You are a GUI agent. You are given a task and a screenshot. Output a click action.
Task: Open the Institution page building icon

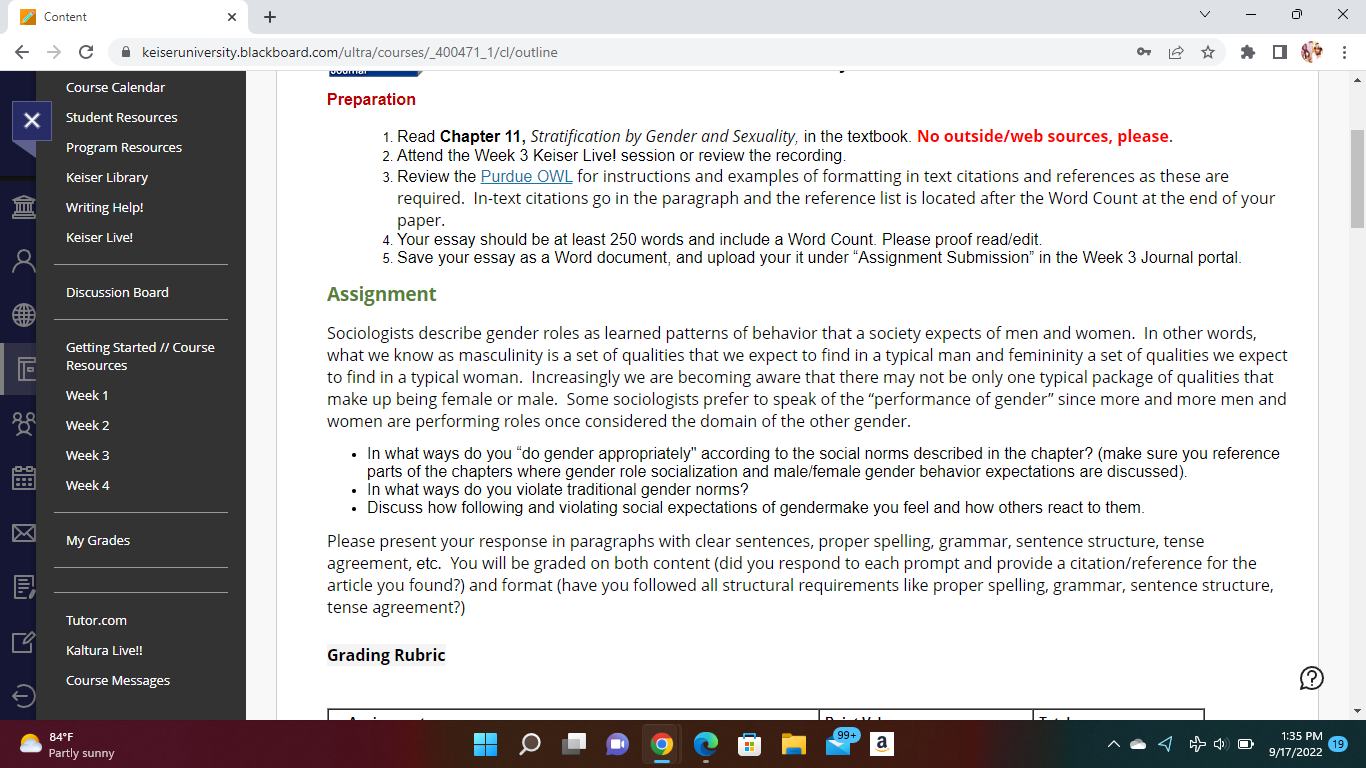[22, 207]
